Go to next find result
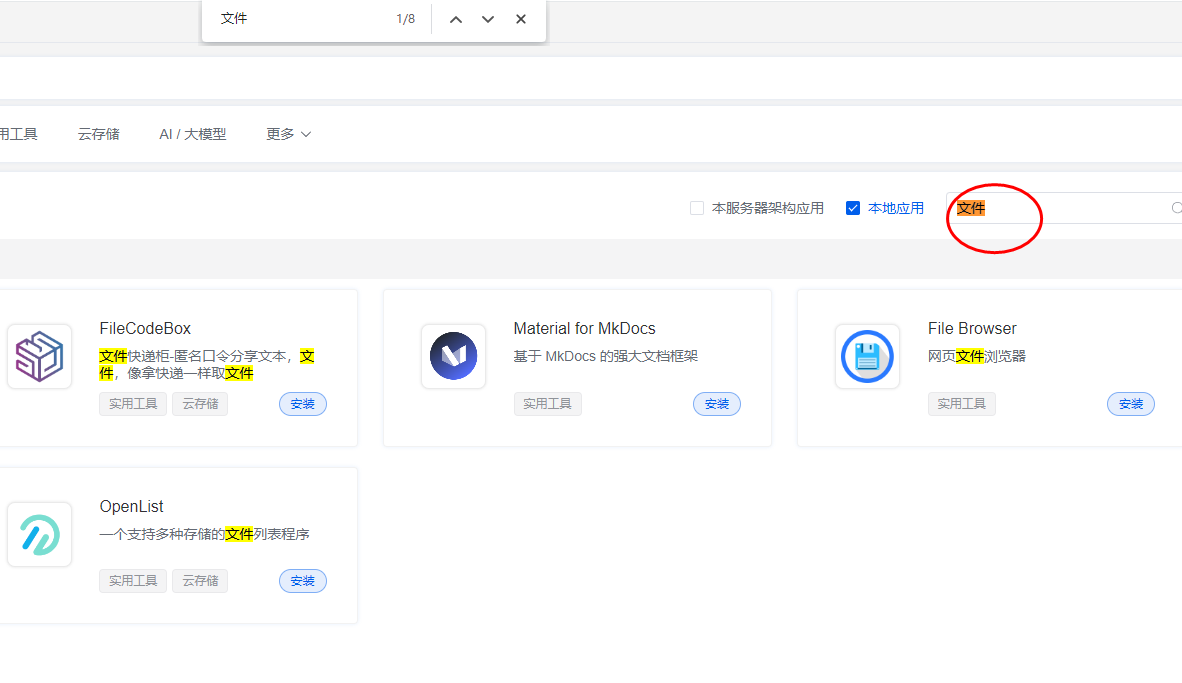1182x683 pixels. pos(488,20)
